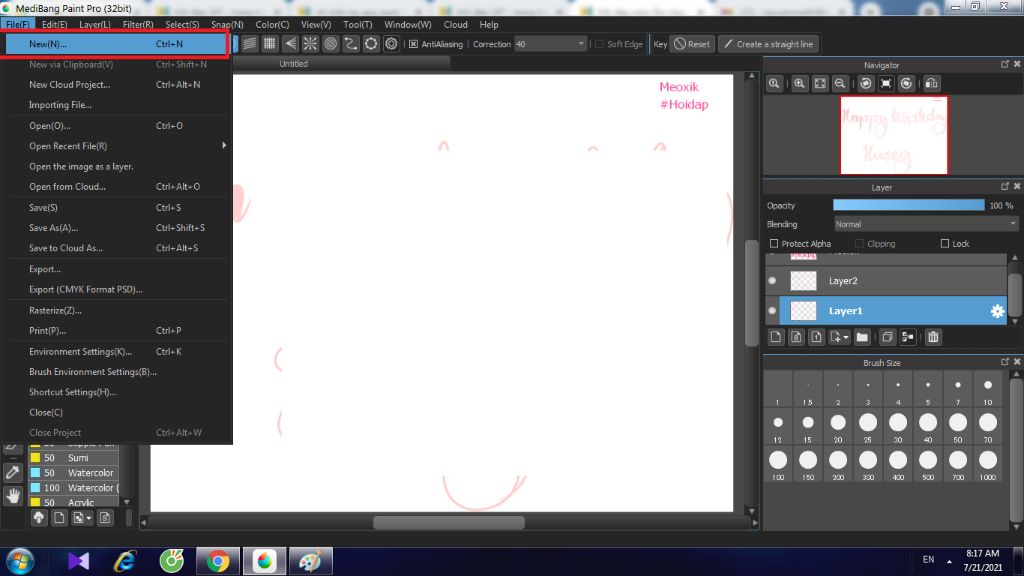Select the Watercolor 50 brush swatch
The image size is (1024, 576).
(35, 473)
